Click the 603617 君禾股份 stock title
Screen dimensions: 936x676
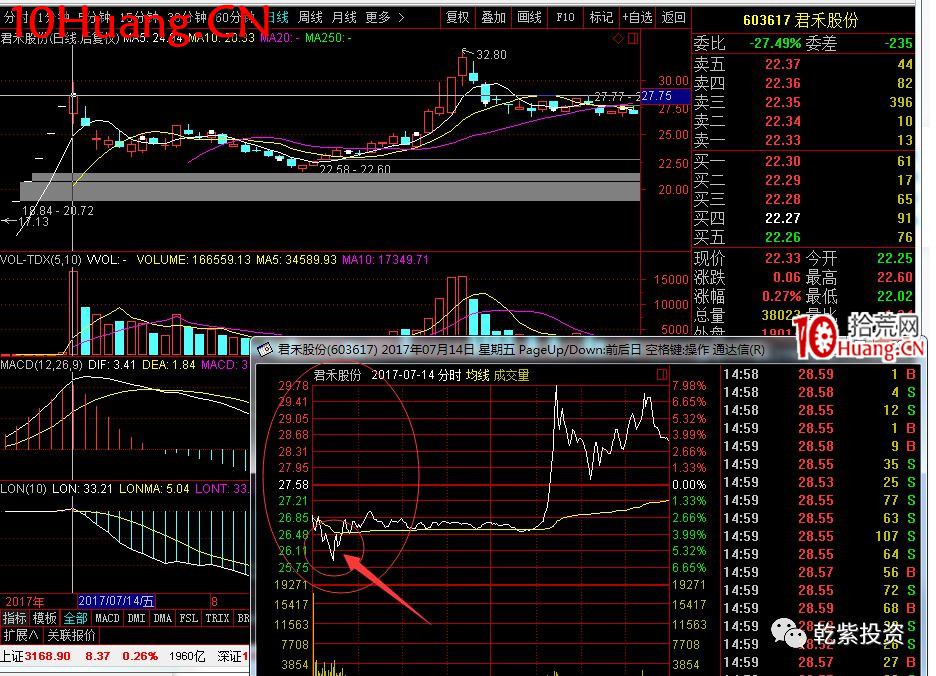click(800, 20)
